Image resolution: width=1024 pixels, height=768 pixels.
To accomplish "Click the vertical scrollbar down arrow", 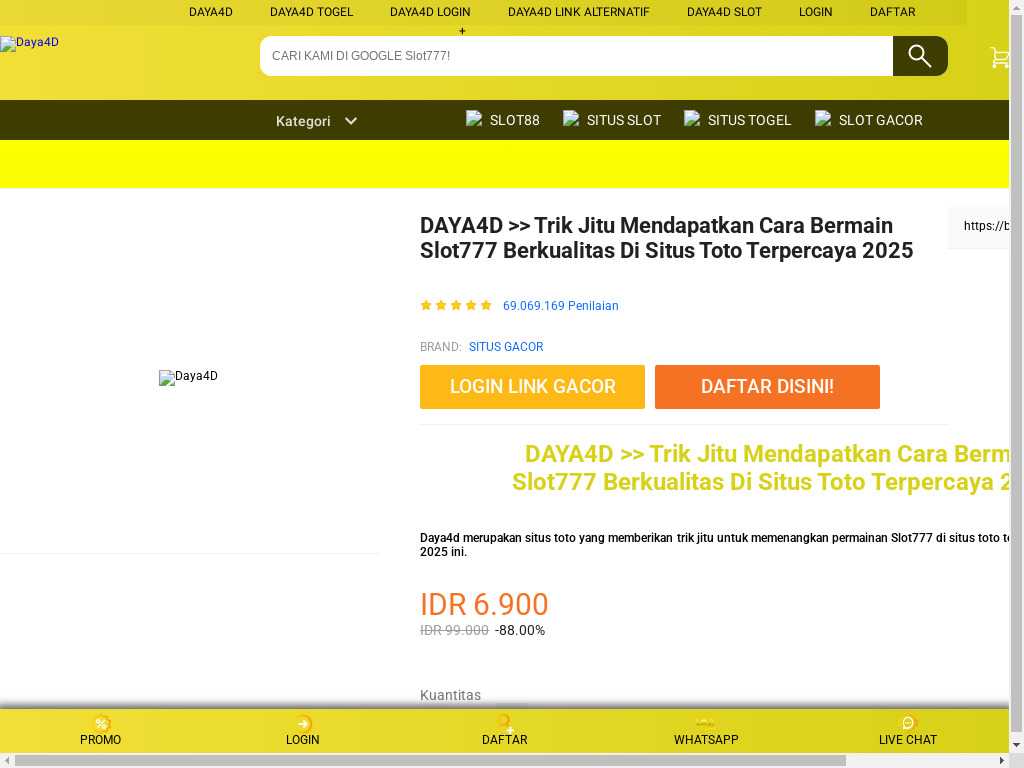I will (x=1017, y=745).
